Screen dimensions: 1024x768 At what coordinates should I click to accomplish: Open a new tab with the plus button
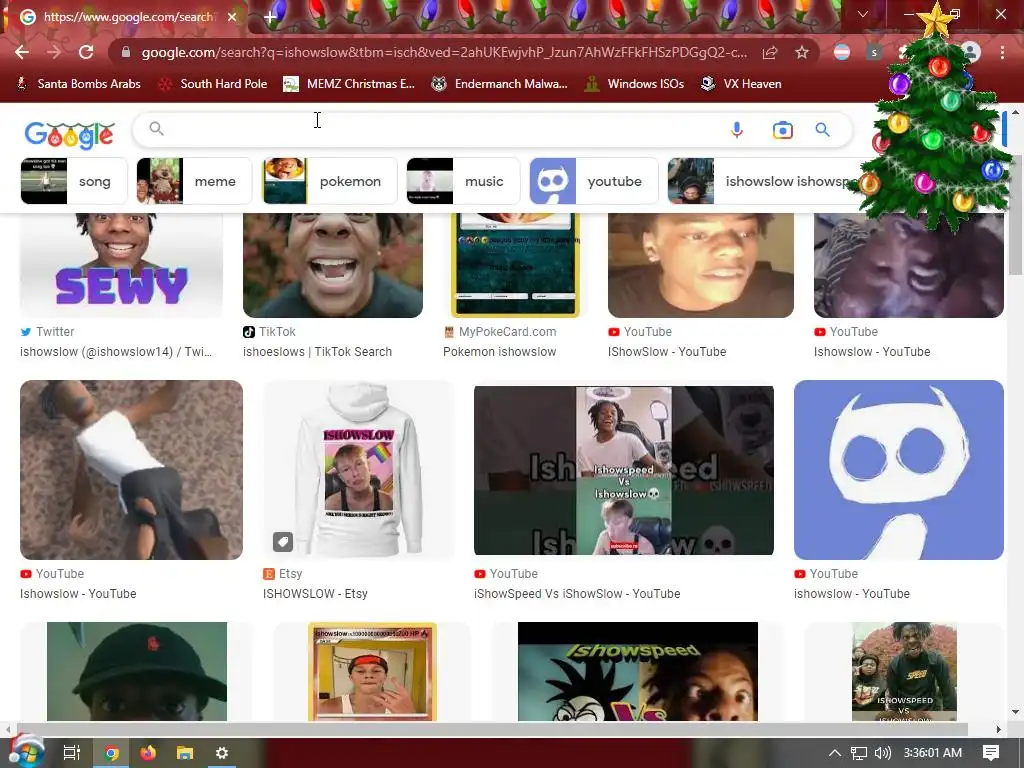270,17
